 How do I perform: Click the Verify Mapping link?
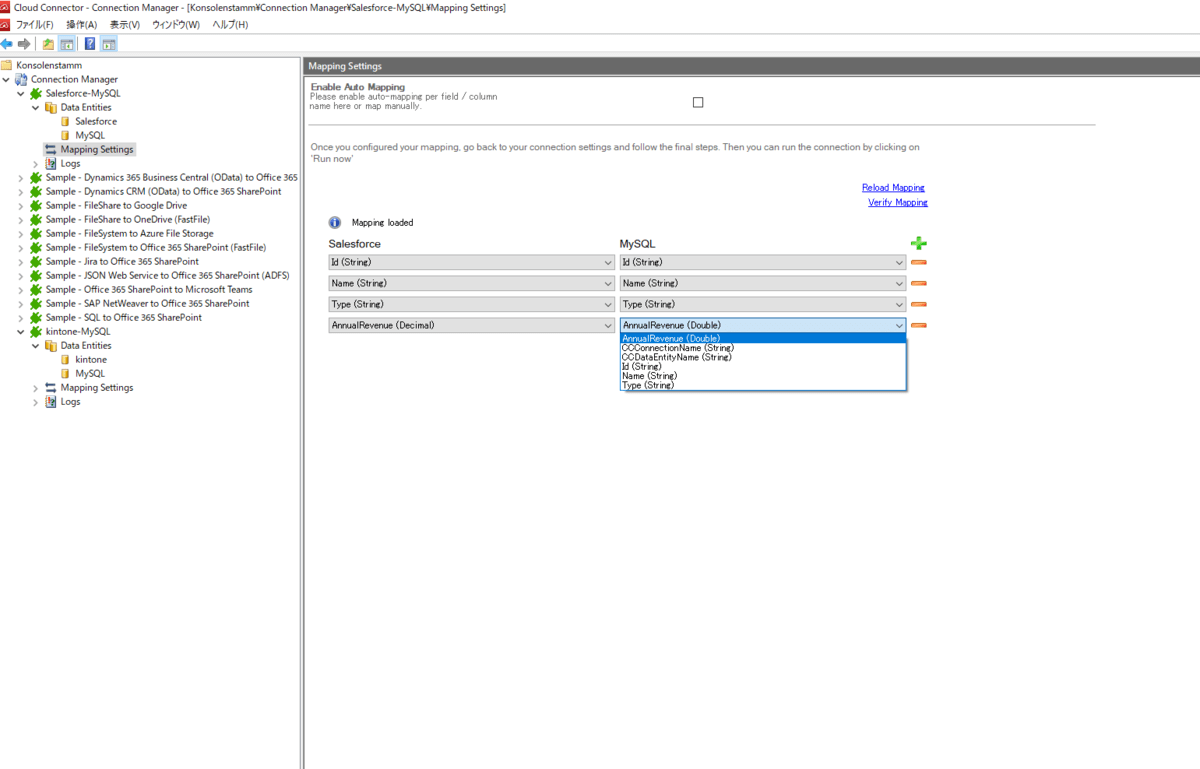[898, 202]
